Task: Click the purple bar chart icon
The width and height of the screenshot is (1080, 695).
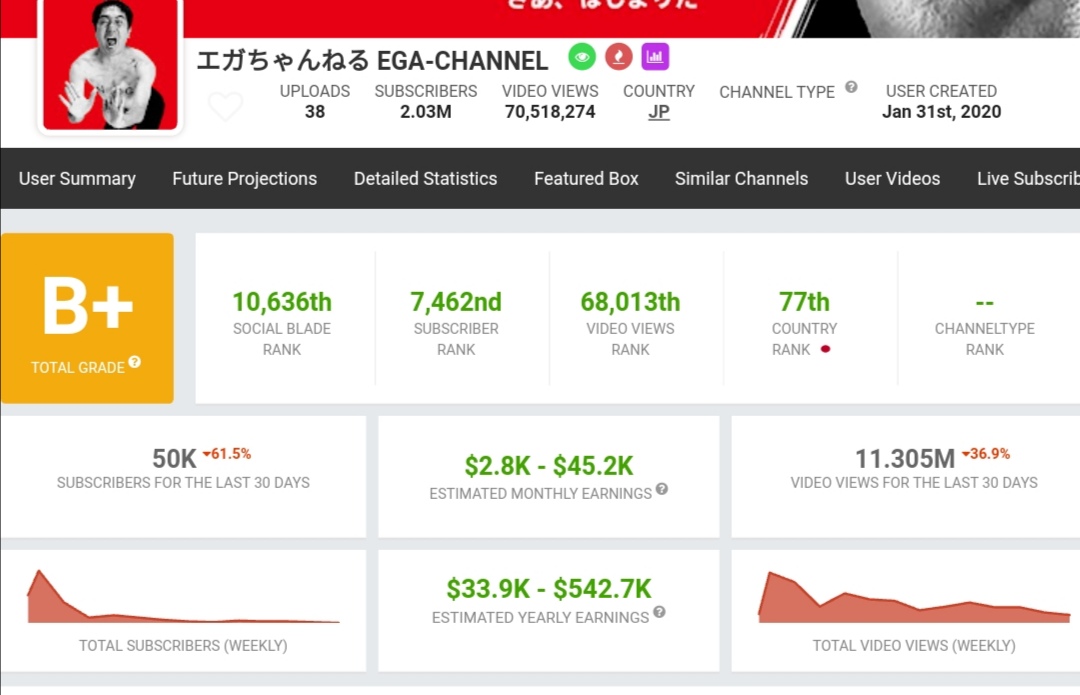Action: [655, 56]
